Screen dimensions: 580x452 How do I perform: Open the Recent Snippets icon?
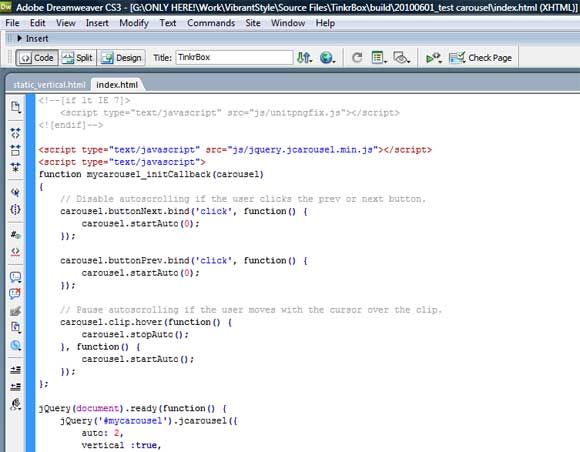(x=15, y=327)
